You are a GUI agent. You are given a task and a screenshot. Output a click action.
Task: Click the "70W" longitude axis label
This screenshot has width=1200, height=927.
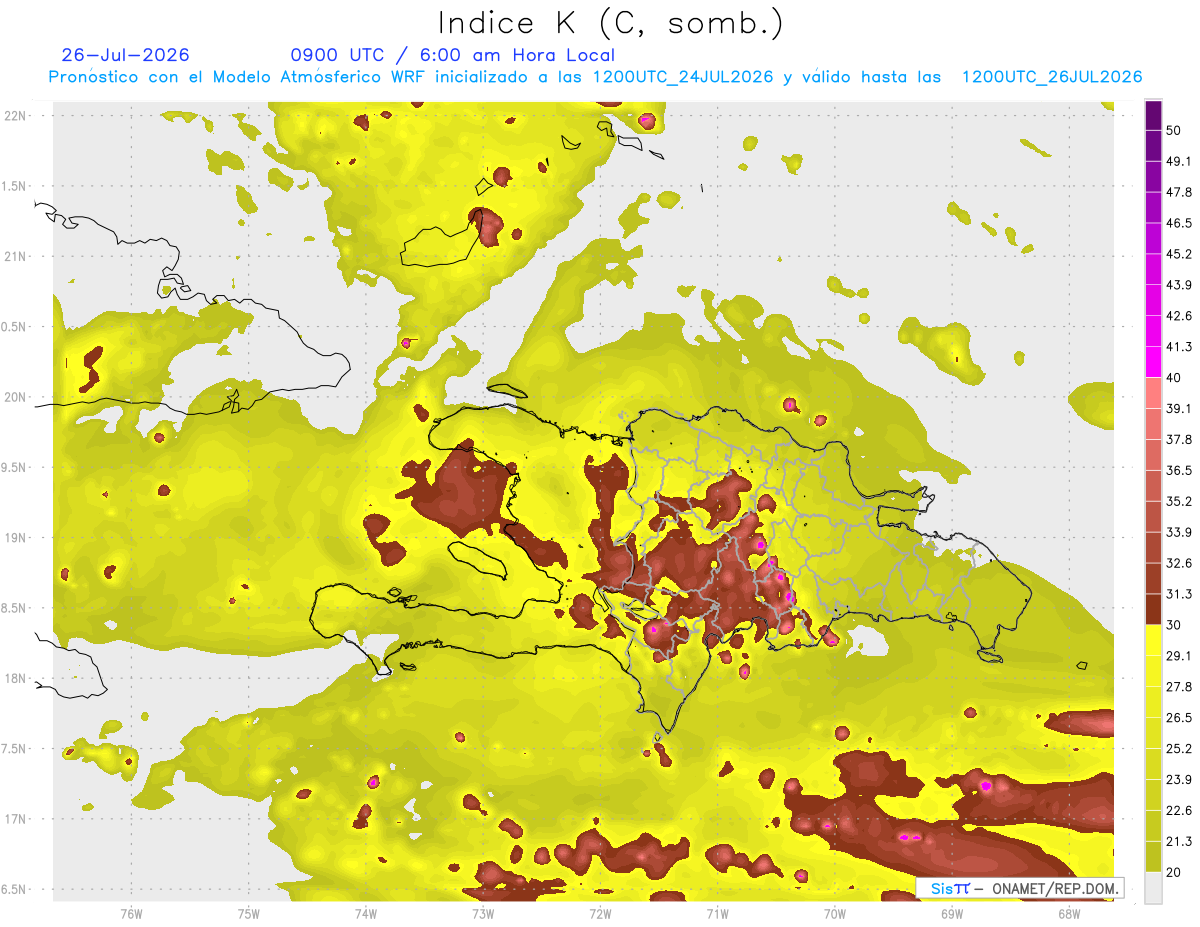click(x=834, y=914)
